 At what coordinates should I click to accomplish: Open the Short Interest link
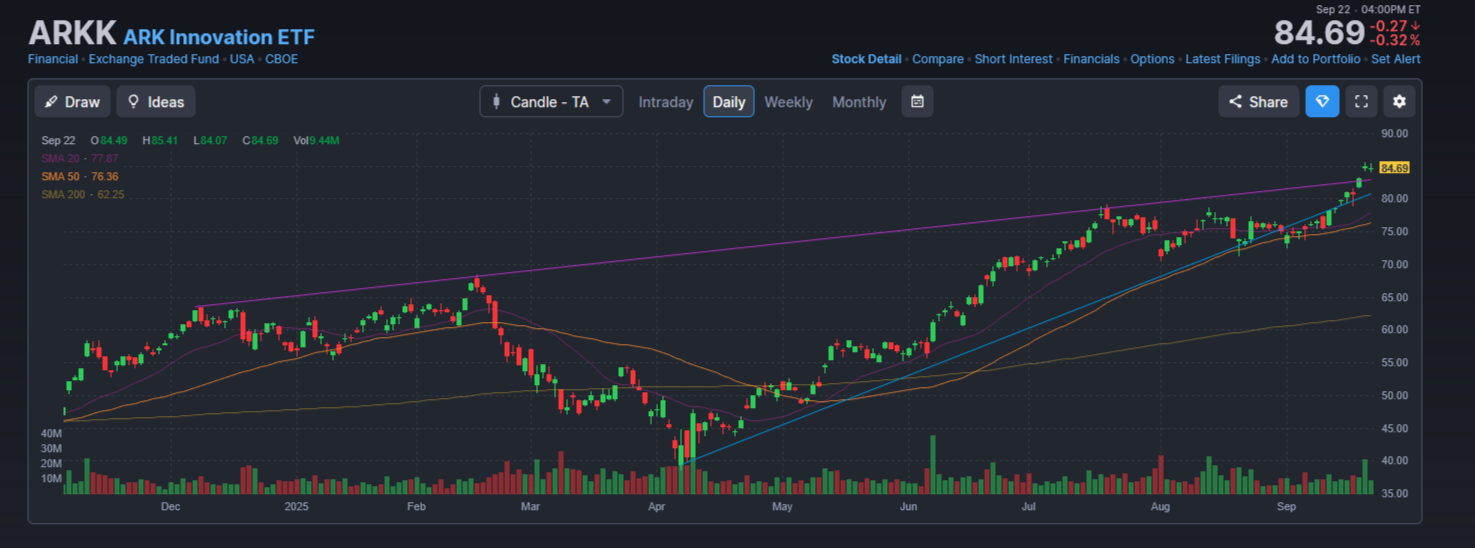click(x=1013, y=59)
